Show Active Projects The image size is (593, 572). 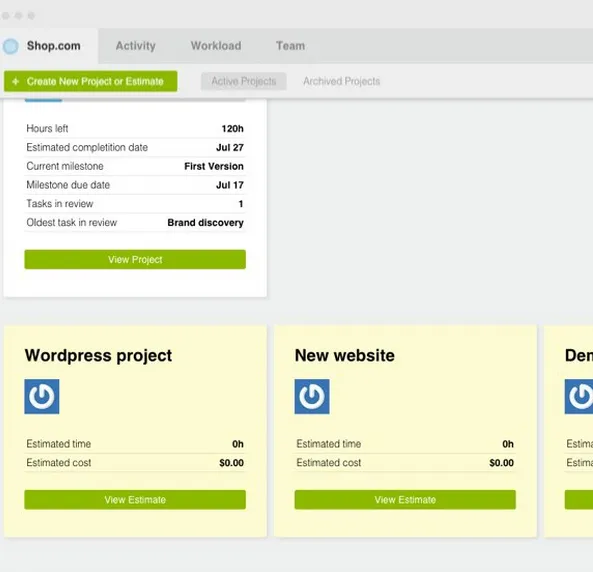(x=244, y=81)
